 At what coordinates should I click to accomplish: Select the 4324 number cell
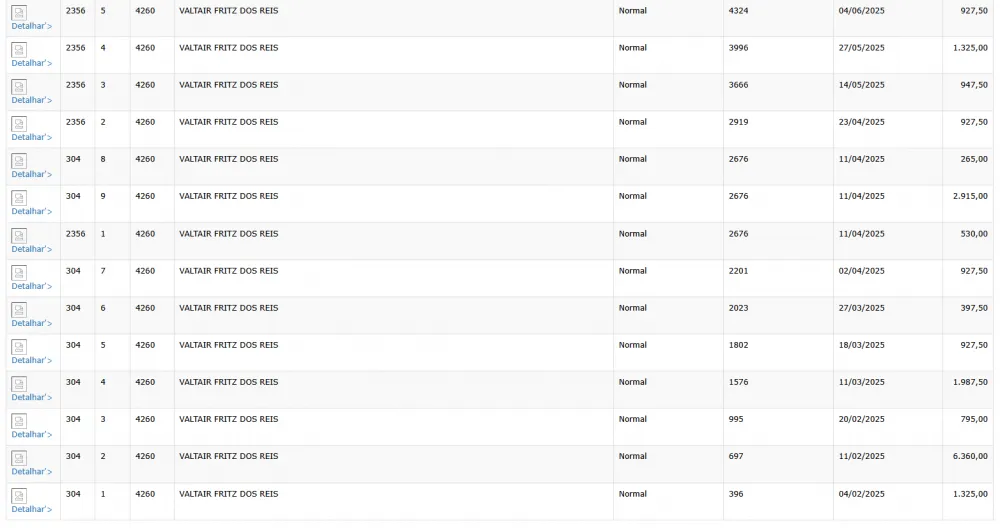pyautogui.click(x=739, y=11)
